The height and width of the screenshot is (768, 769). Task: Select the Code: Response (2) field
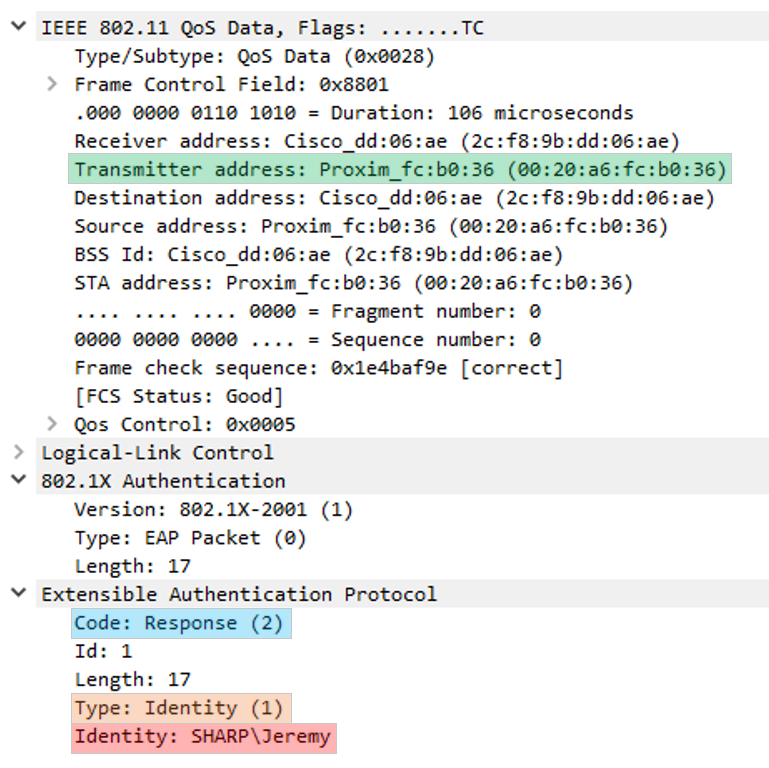[182, 623]
